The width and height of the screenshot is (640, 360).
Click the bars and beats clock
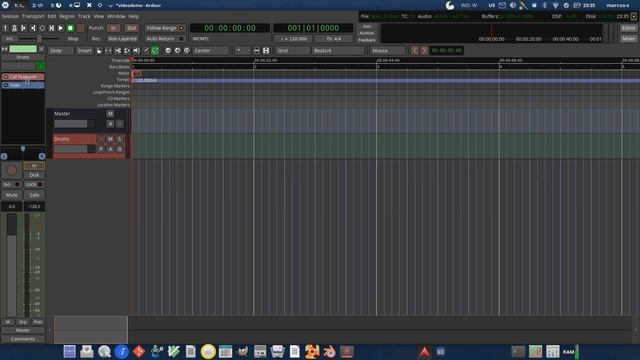pyautogui.click(x=313, y=28)
